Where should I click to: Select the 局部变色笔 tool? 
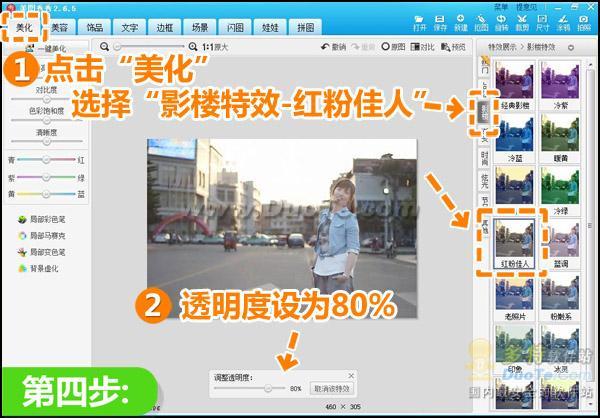click(x=42, y=252)
